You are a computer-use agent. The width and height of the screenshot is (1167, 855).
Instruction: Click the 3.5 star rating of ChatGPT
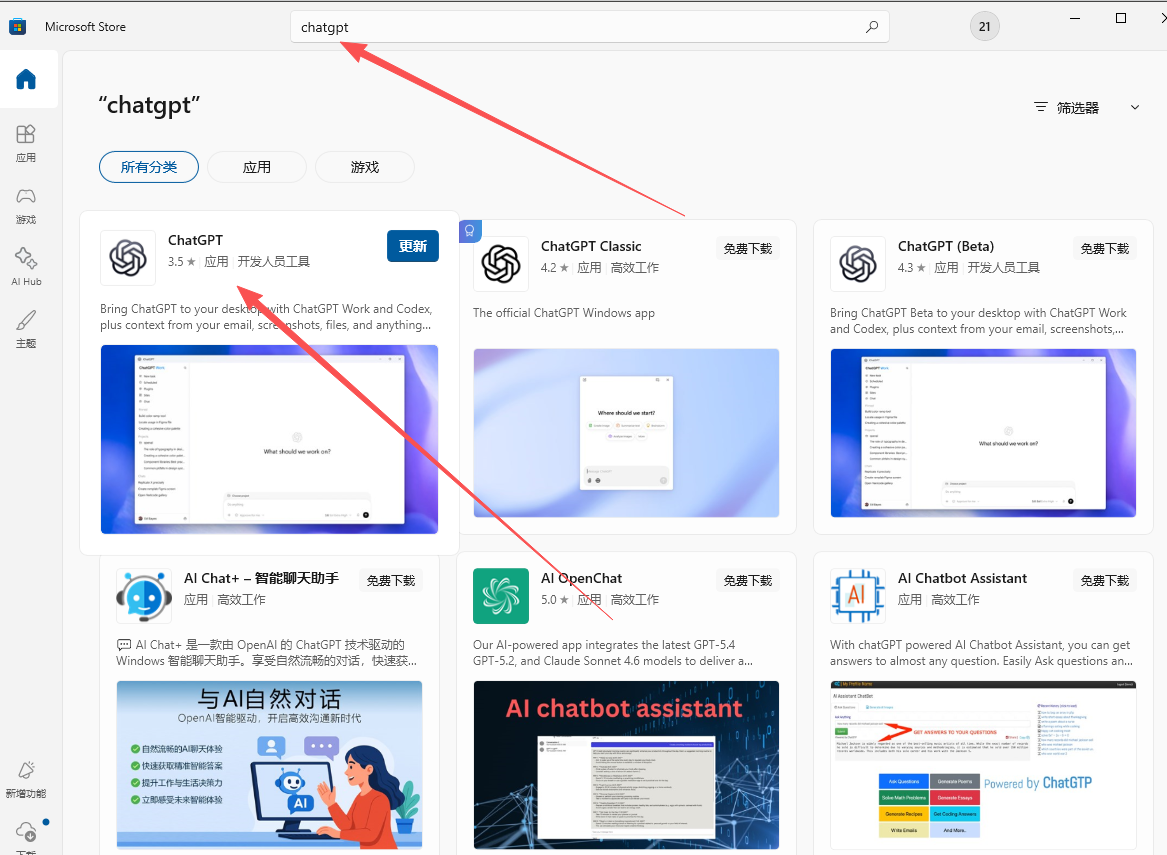click(x=182, y=262)
